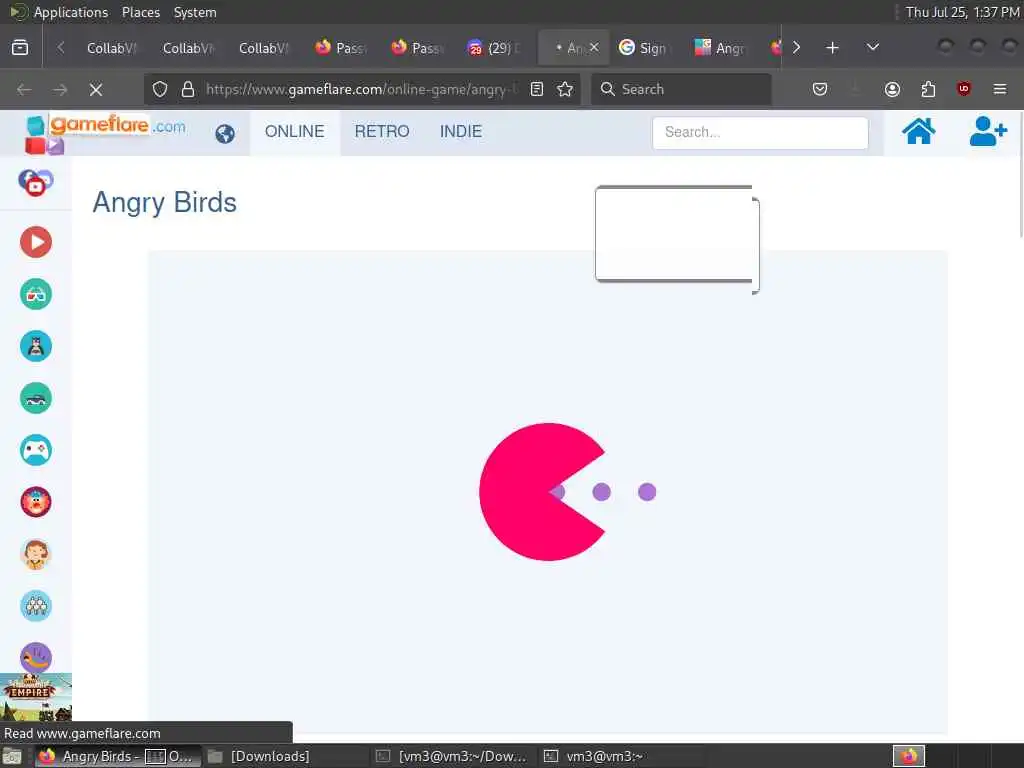
Task: Open the extensions puzzle icon
Action: (928, 89)
